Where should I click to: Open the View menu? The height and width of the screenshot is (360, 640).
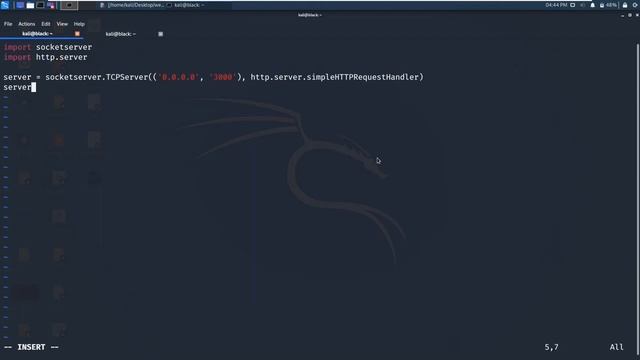point(62,24)
